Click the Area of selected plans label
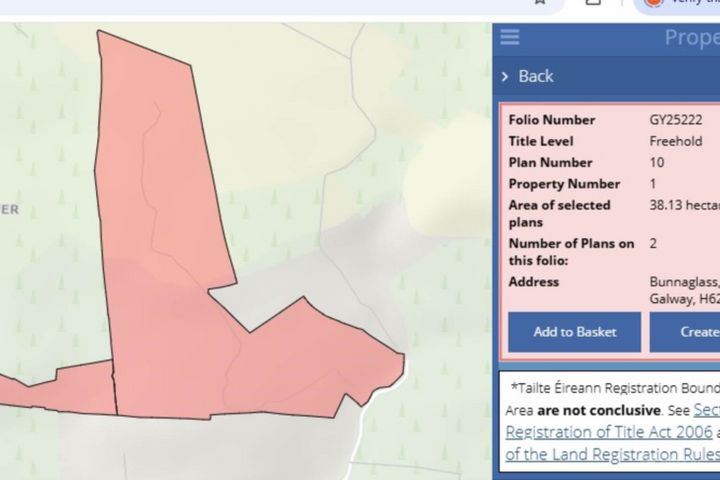 (559, 214)
